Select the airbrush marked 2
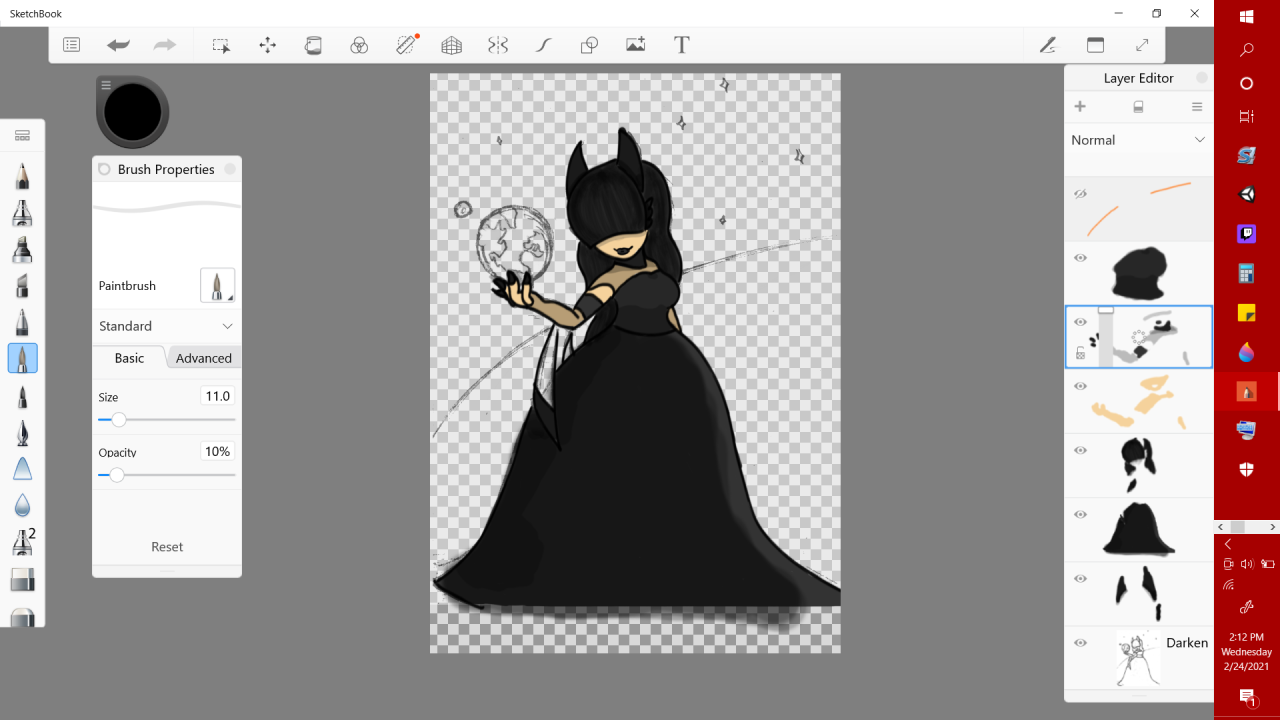Viewport: 1280px width, 720px height. (x=22, y=541)
